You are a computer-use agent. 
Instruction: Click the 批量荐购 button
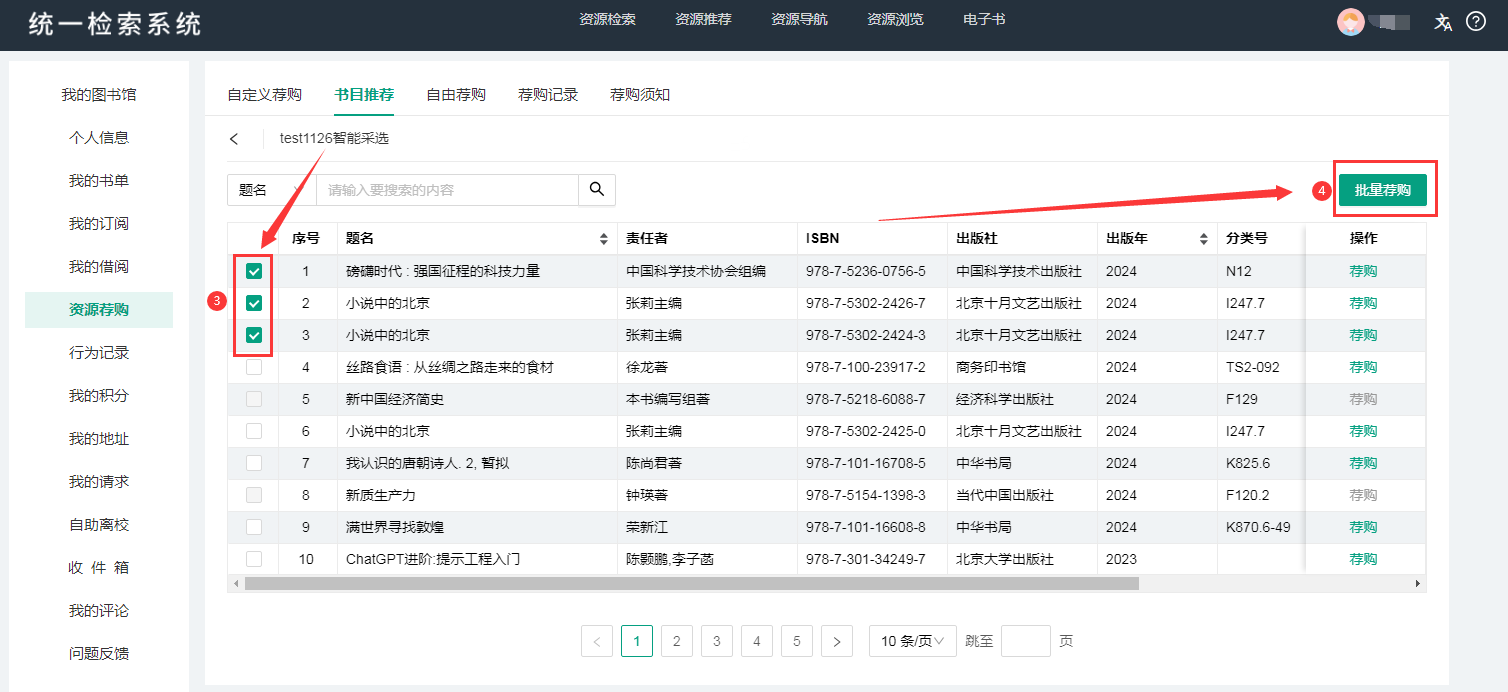click(x=1382, y=190)
